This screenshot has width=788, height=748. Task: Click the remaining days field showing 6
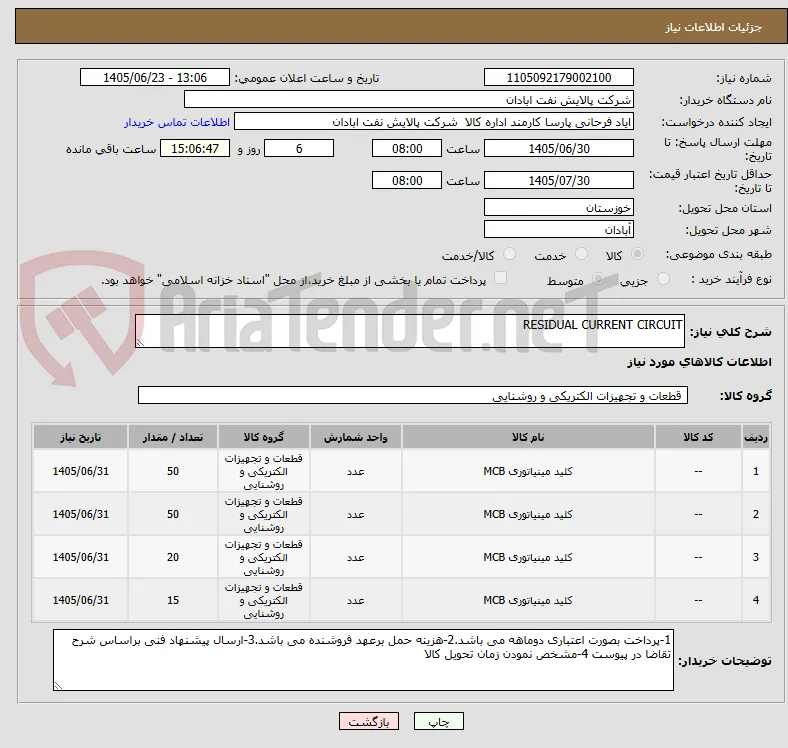click(299, 148)
